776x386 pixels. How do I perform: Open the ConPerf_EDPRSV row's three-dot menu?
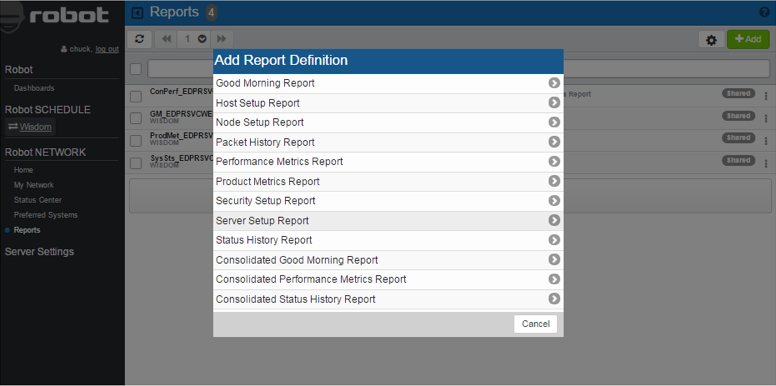coord(766,96)
